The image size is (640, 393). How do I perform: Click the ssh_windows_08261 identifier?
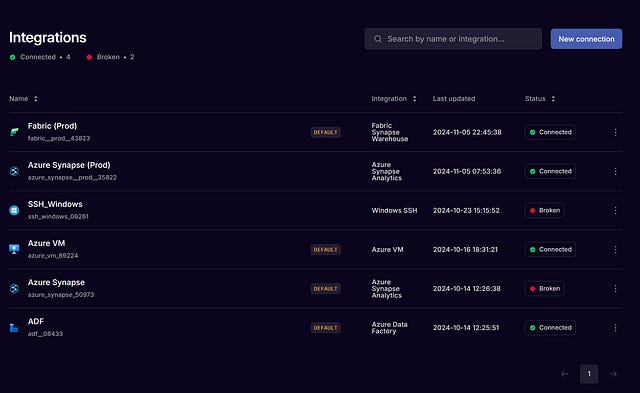click(x=58, y=217)
